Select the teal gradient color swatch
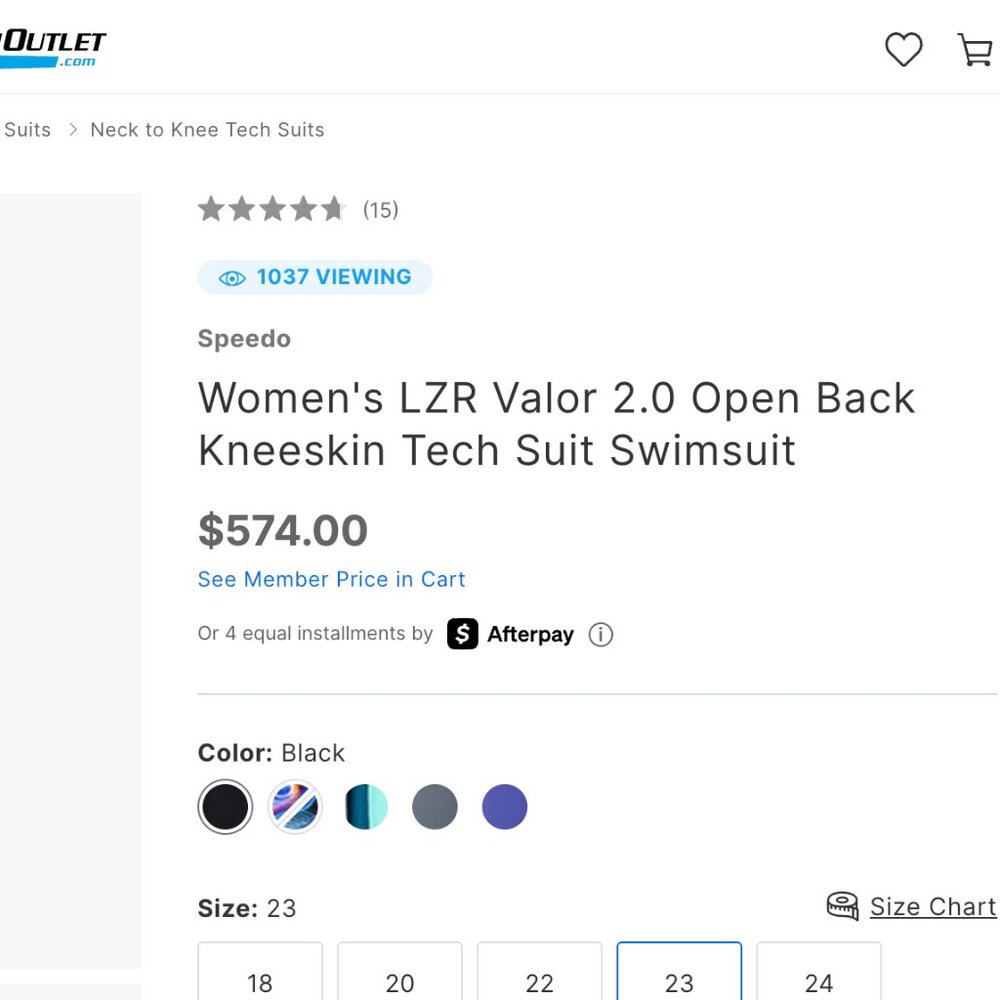Image resolution: width=1000 pixels, height=1000 pixels. tap(364, 806)
